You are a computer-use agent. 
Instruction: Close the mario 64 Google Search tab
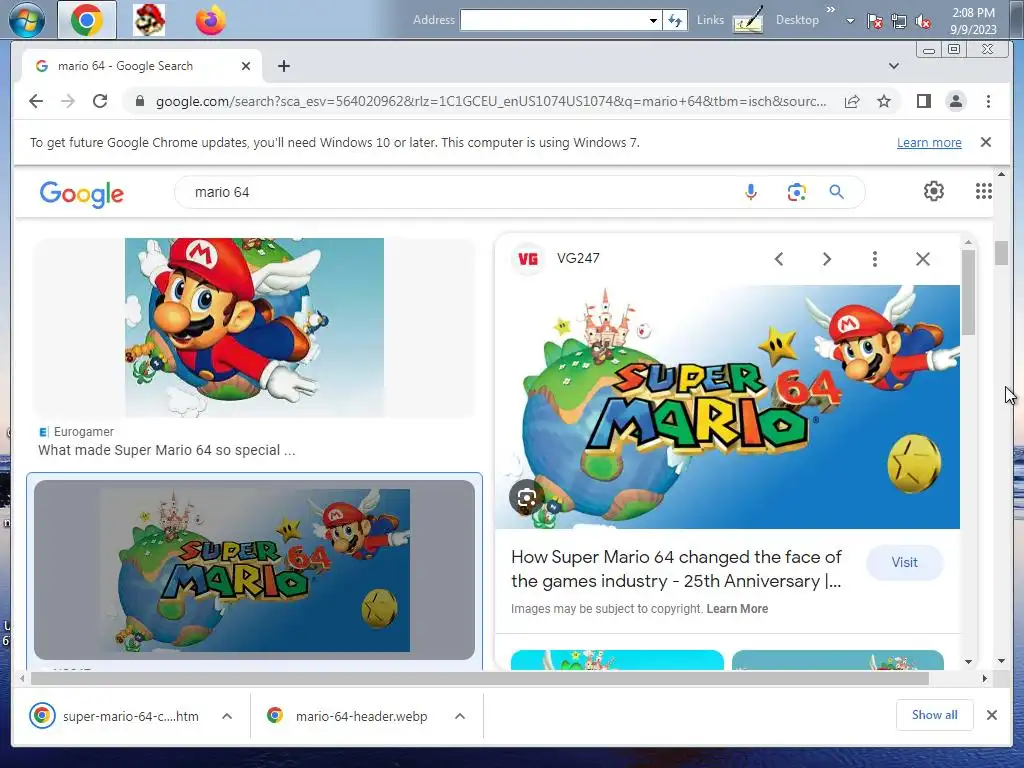coord(246,66)
